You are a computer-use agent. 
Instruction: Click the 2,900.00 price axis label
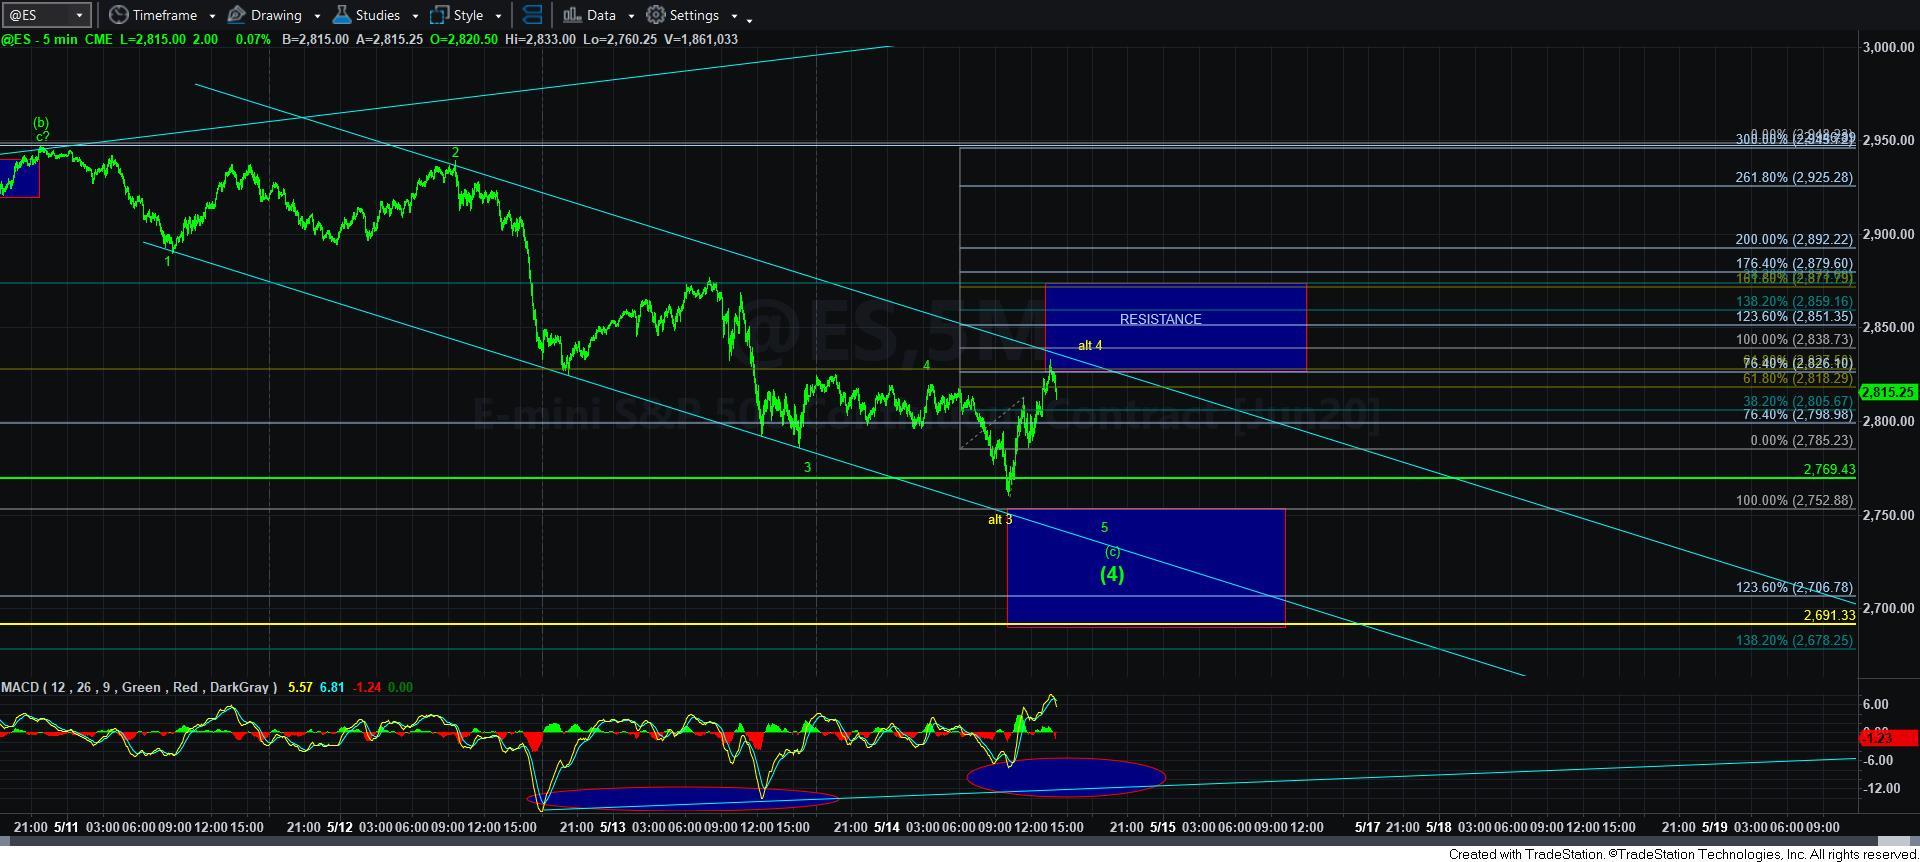pyautogui.click(x=1888, y=234)
